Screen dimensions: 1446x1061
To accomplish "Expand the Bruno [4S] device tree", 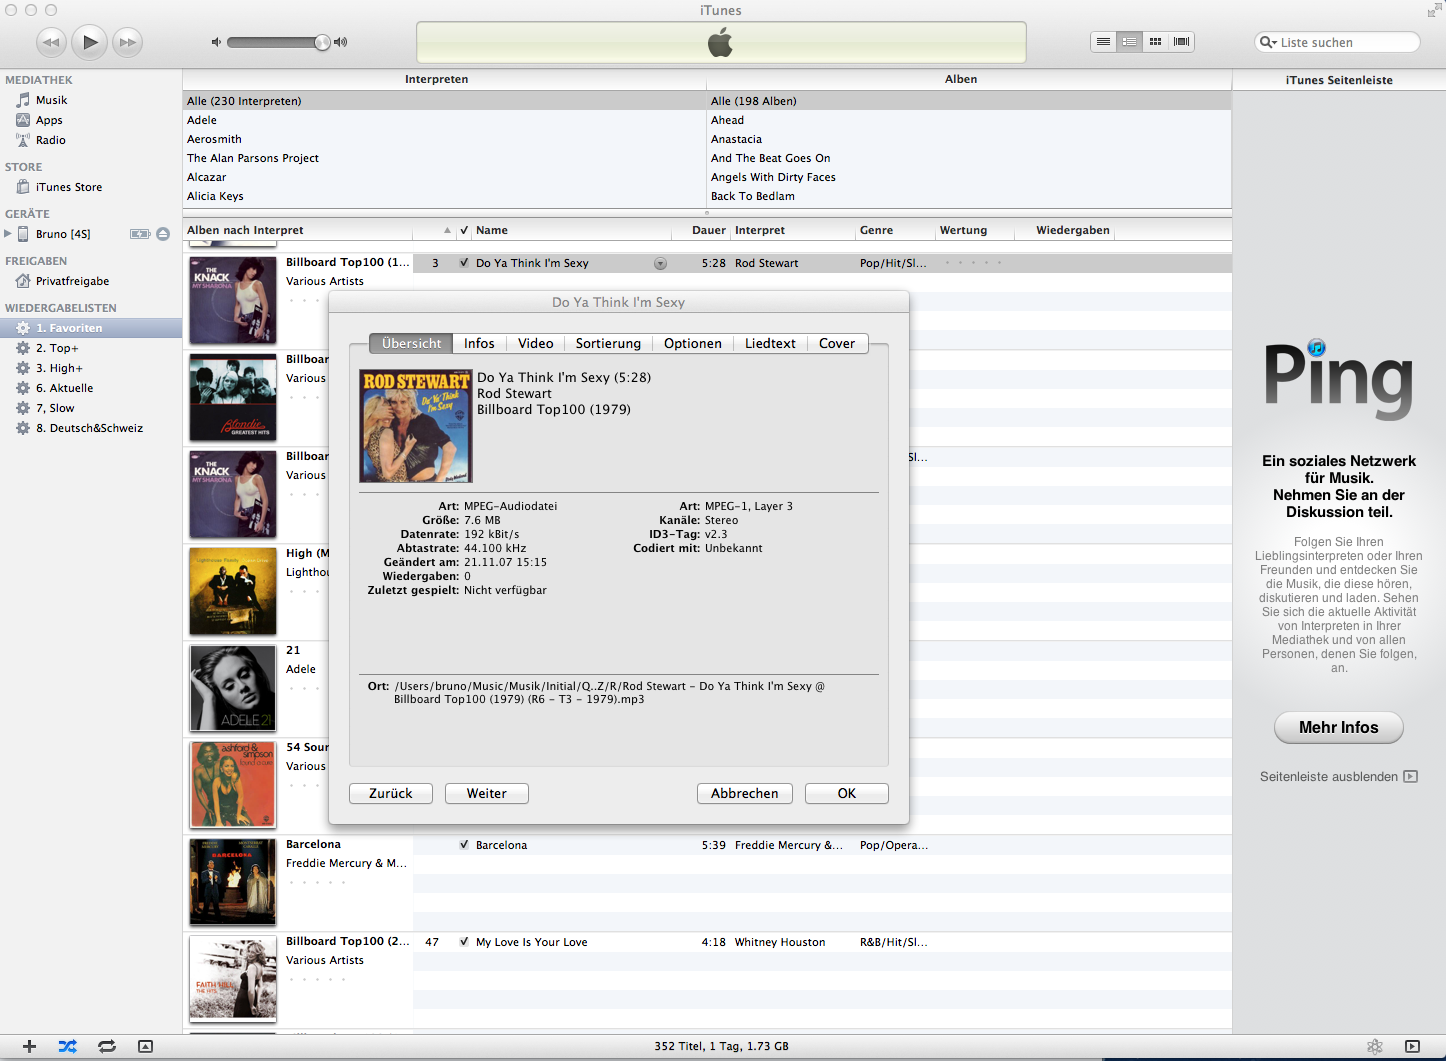I will pyautogui.click(x=9, y=234).
